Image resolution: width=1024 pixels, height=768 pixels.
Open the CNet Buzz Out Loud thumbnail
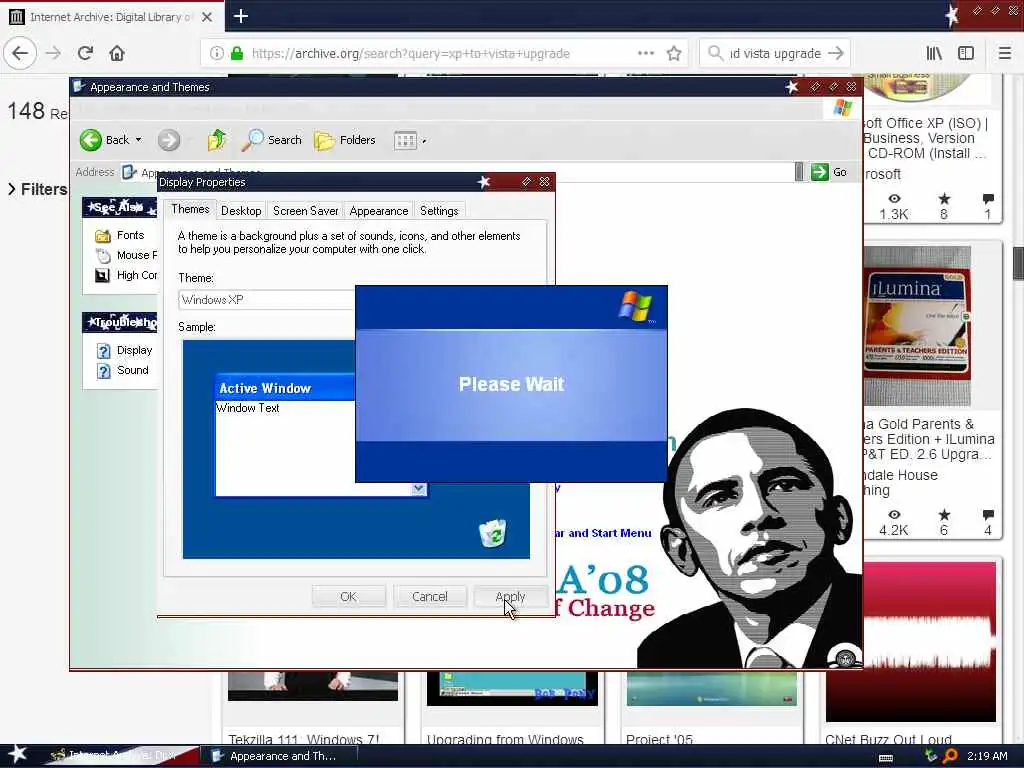(x=911, y=641)
